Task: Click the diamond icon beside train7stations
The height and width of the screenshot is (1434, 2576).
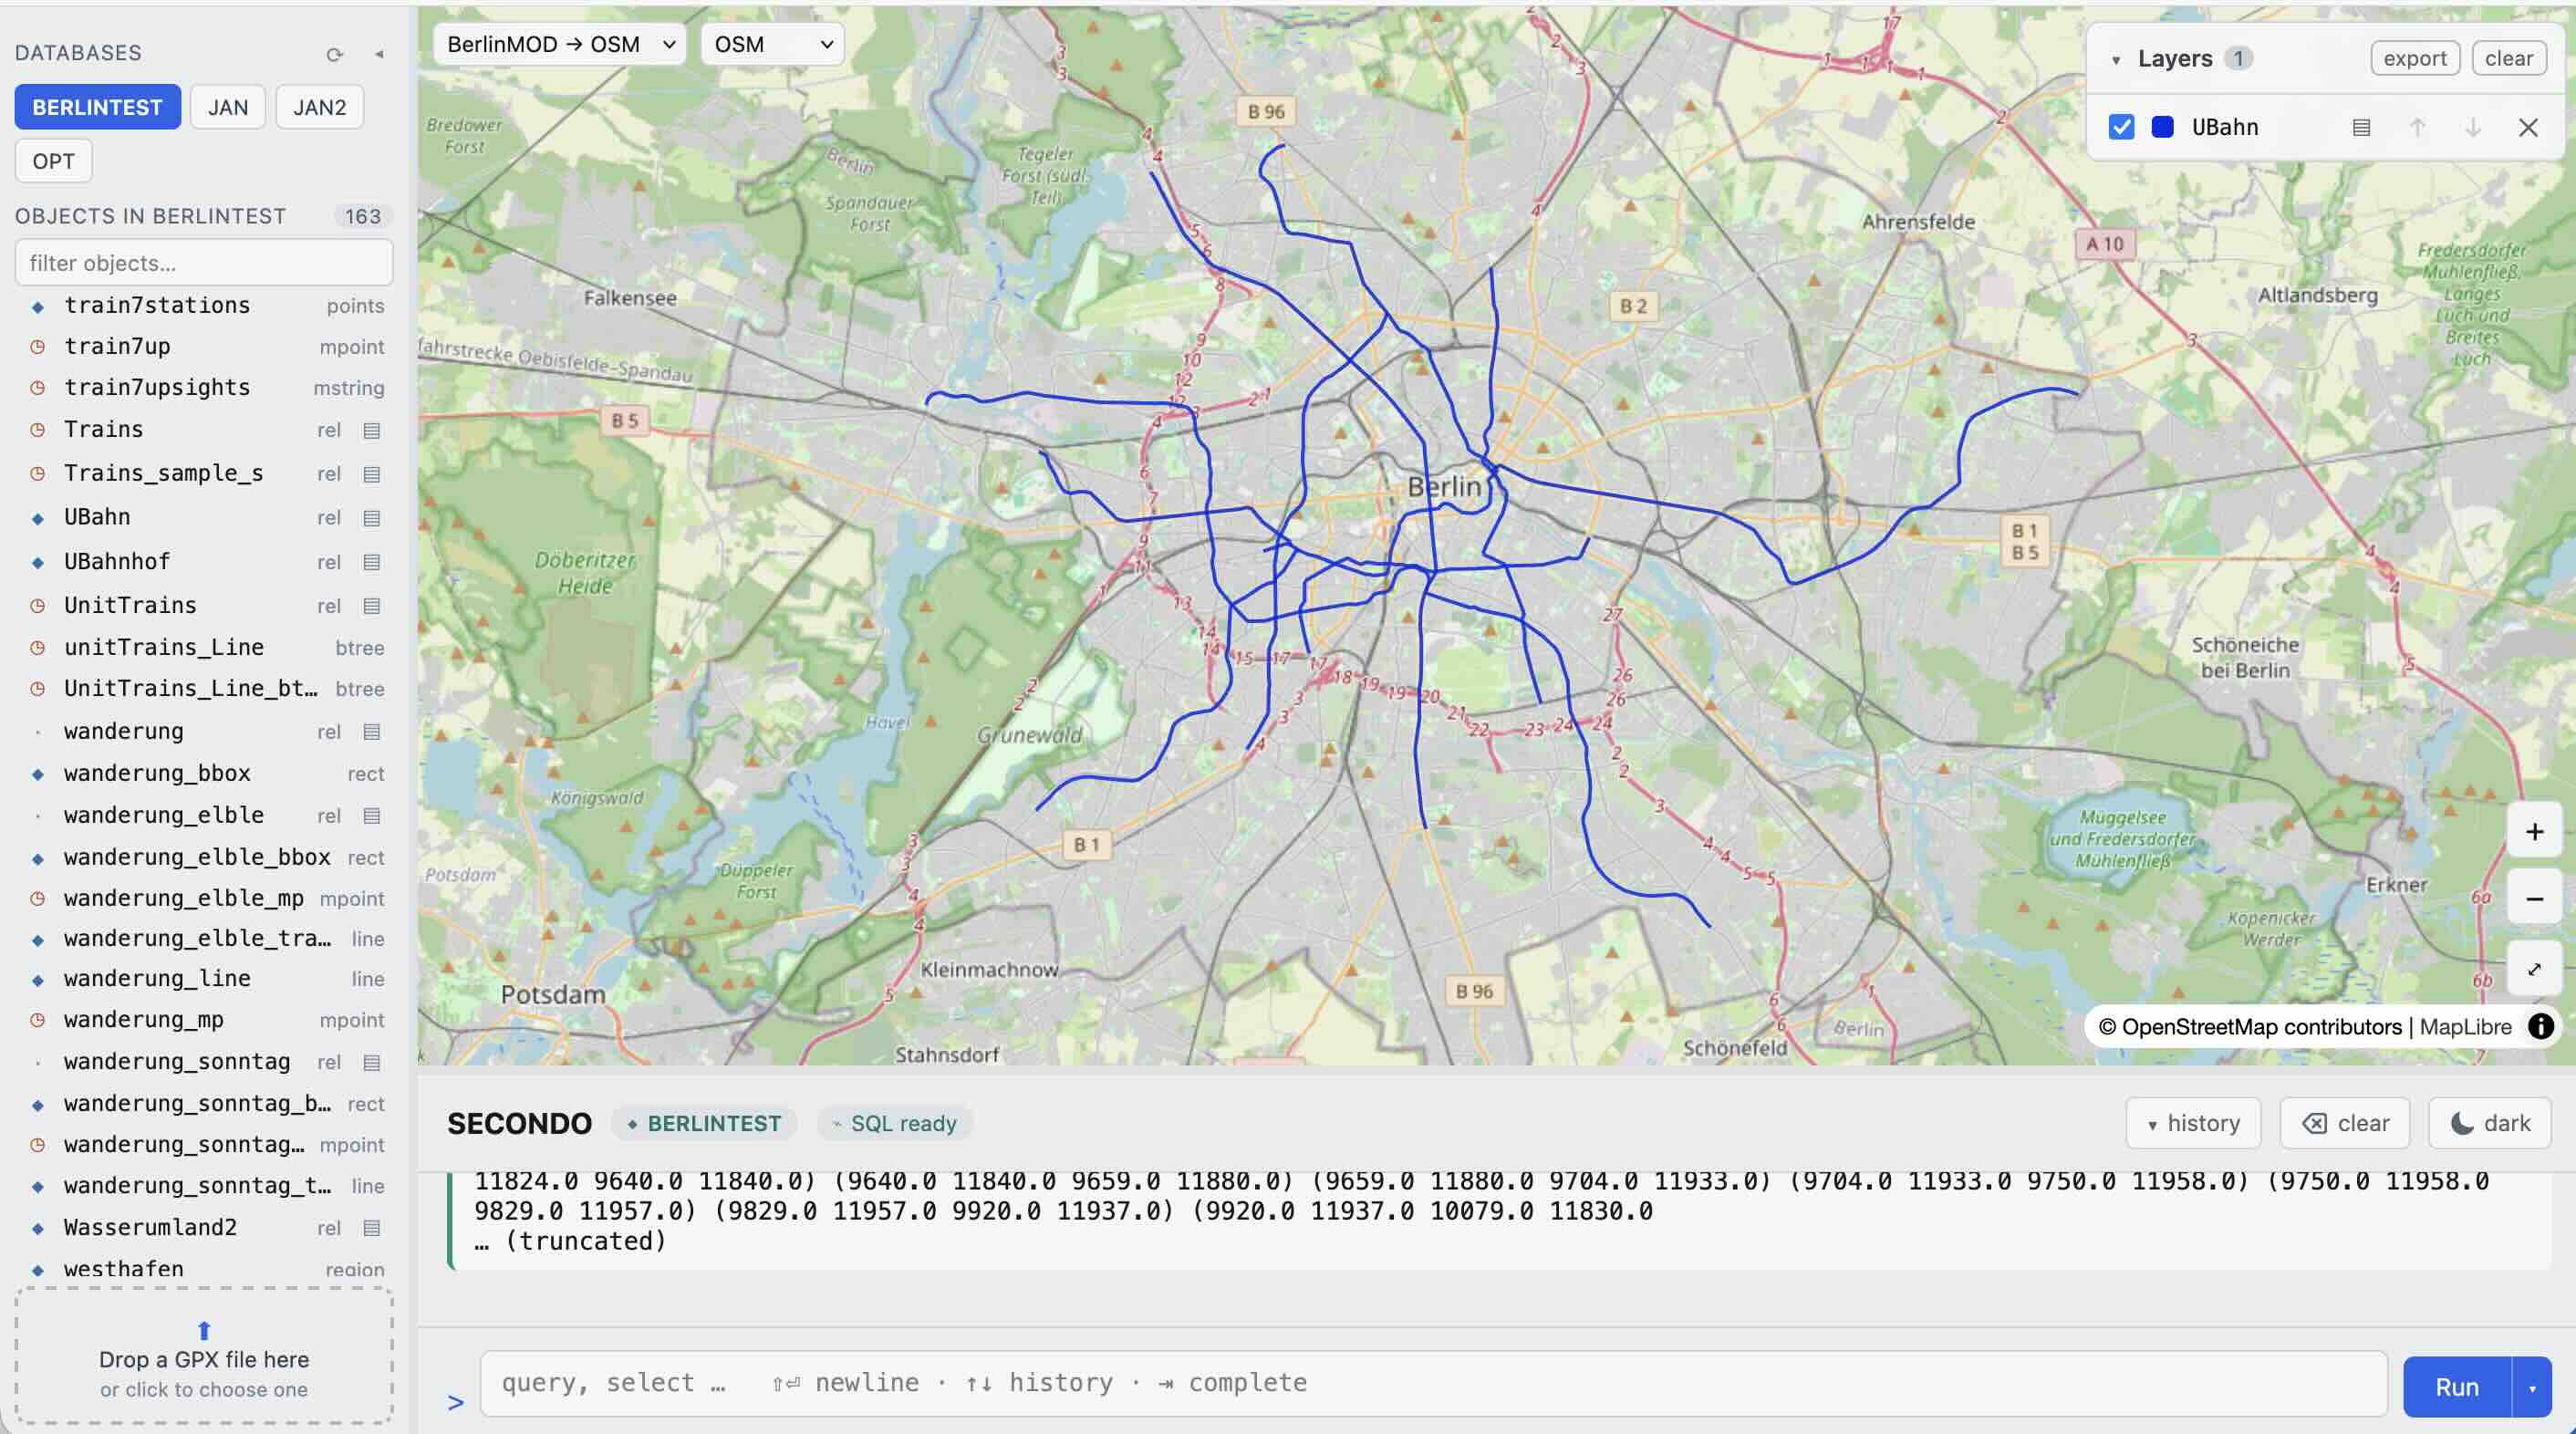Action: 38,306
